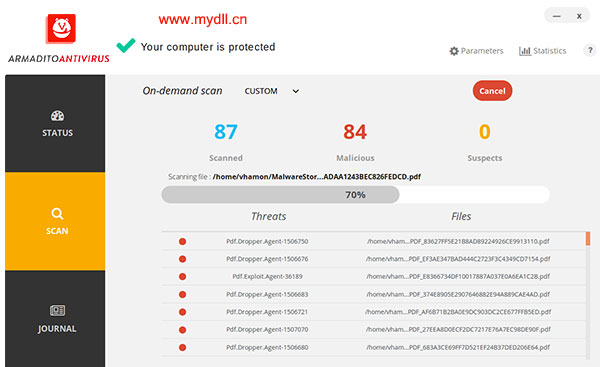Click the scanning file path ending ADAA1243BEC826FEDCD.pdf

pyautogui.click(x=317, y=177)
